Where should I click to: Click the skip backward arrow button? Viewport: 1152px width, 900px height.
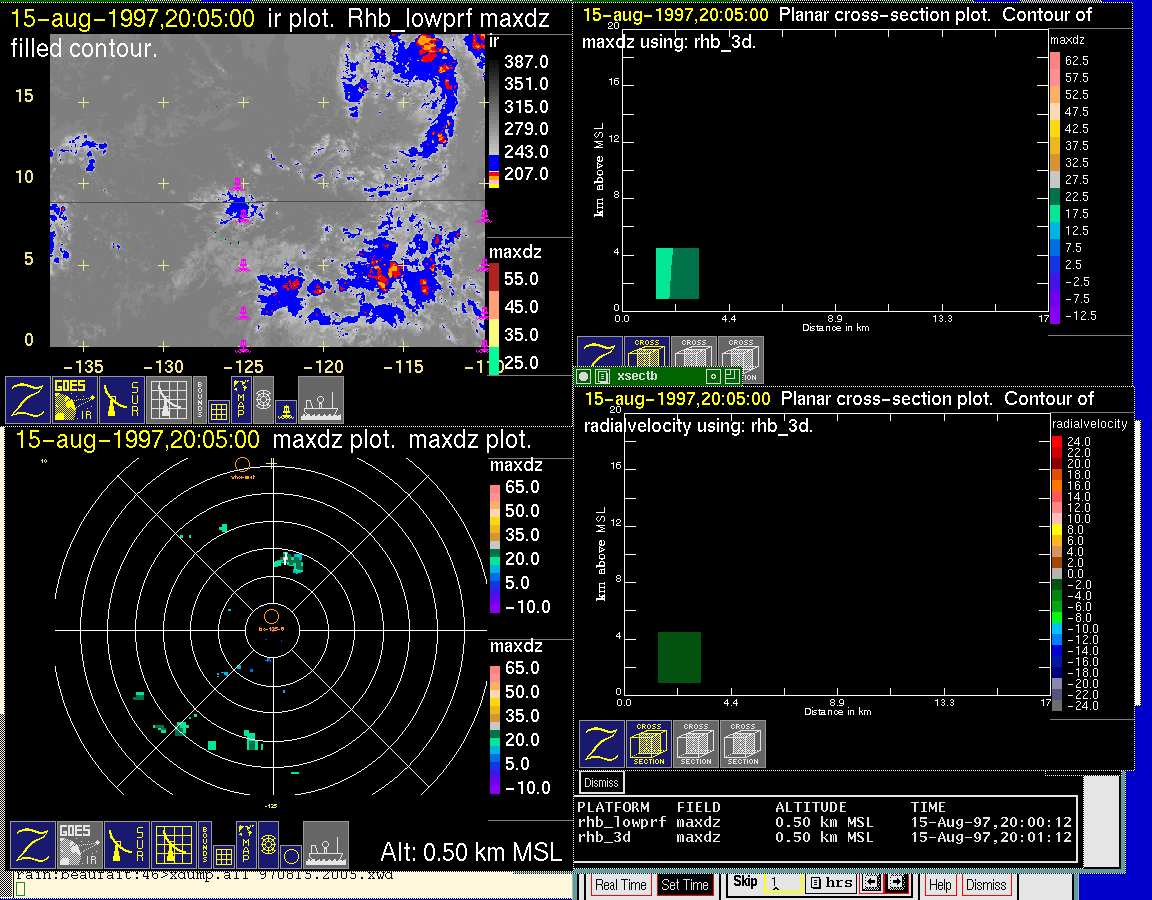tap(870, 883)
